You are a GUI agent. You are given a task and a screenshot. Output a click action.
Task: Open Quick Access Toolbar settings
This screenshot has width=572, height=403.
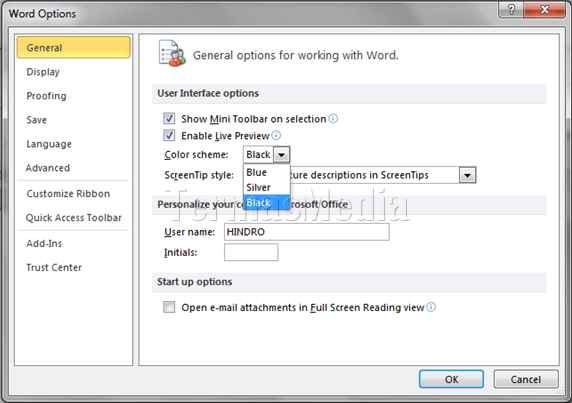[x=74, y=218]
